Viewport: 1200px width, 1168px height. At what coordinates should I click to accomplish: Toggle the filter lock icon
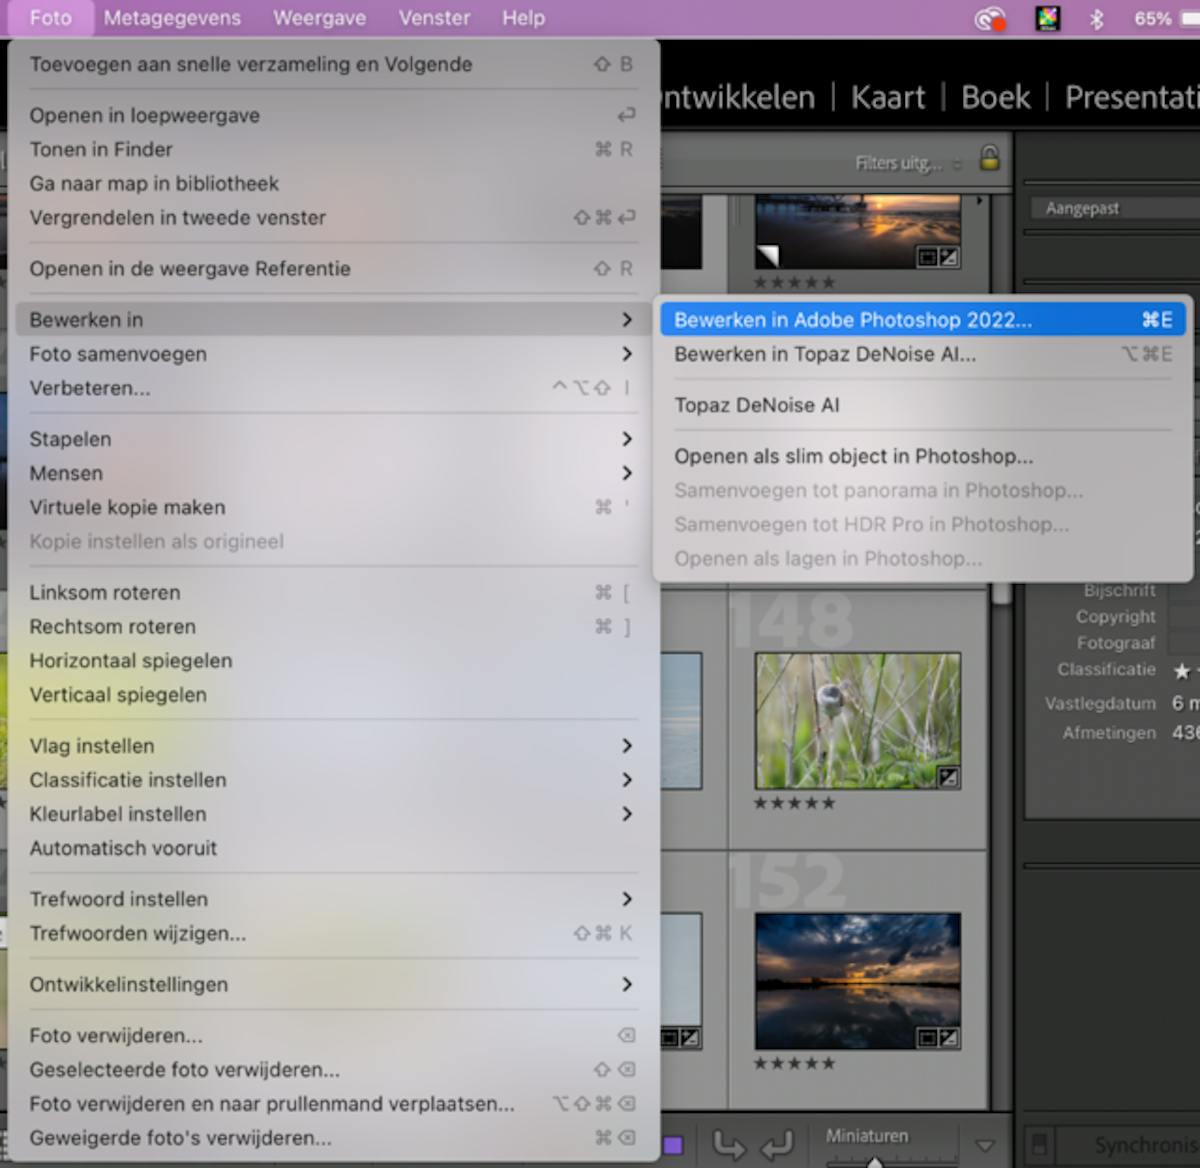point(989,158)
